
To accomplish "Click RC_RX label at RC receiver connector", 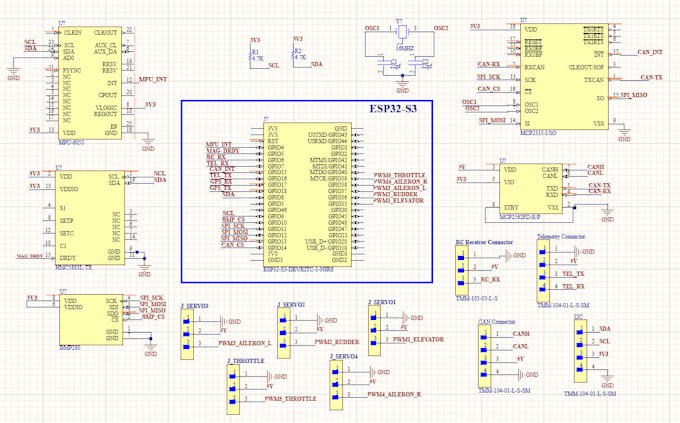I will [490, 279].
